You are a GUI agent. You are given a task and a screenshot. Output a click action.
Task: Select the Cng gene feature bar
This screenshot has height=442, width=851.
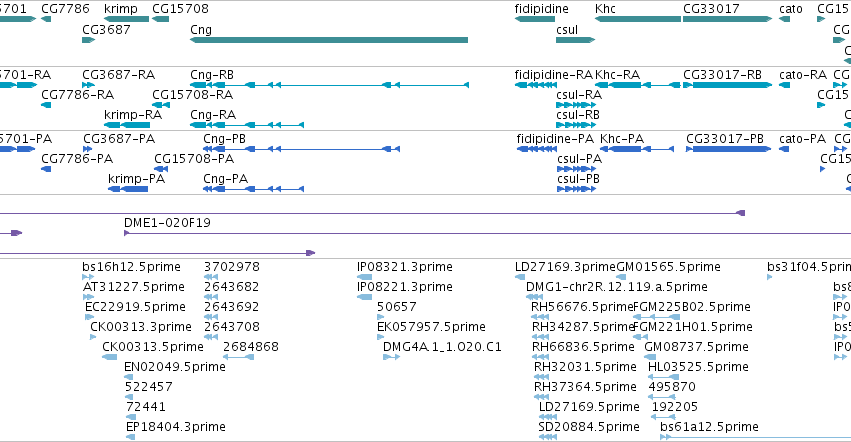click(x=329, y=40)
